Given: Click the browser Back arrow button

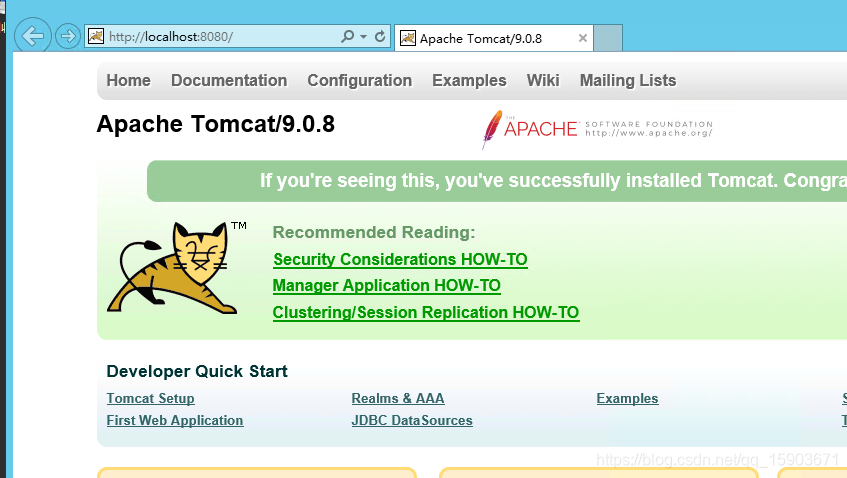Looking at the screenshot, I should click(x=33, y=36).
